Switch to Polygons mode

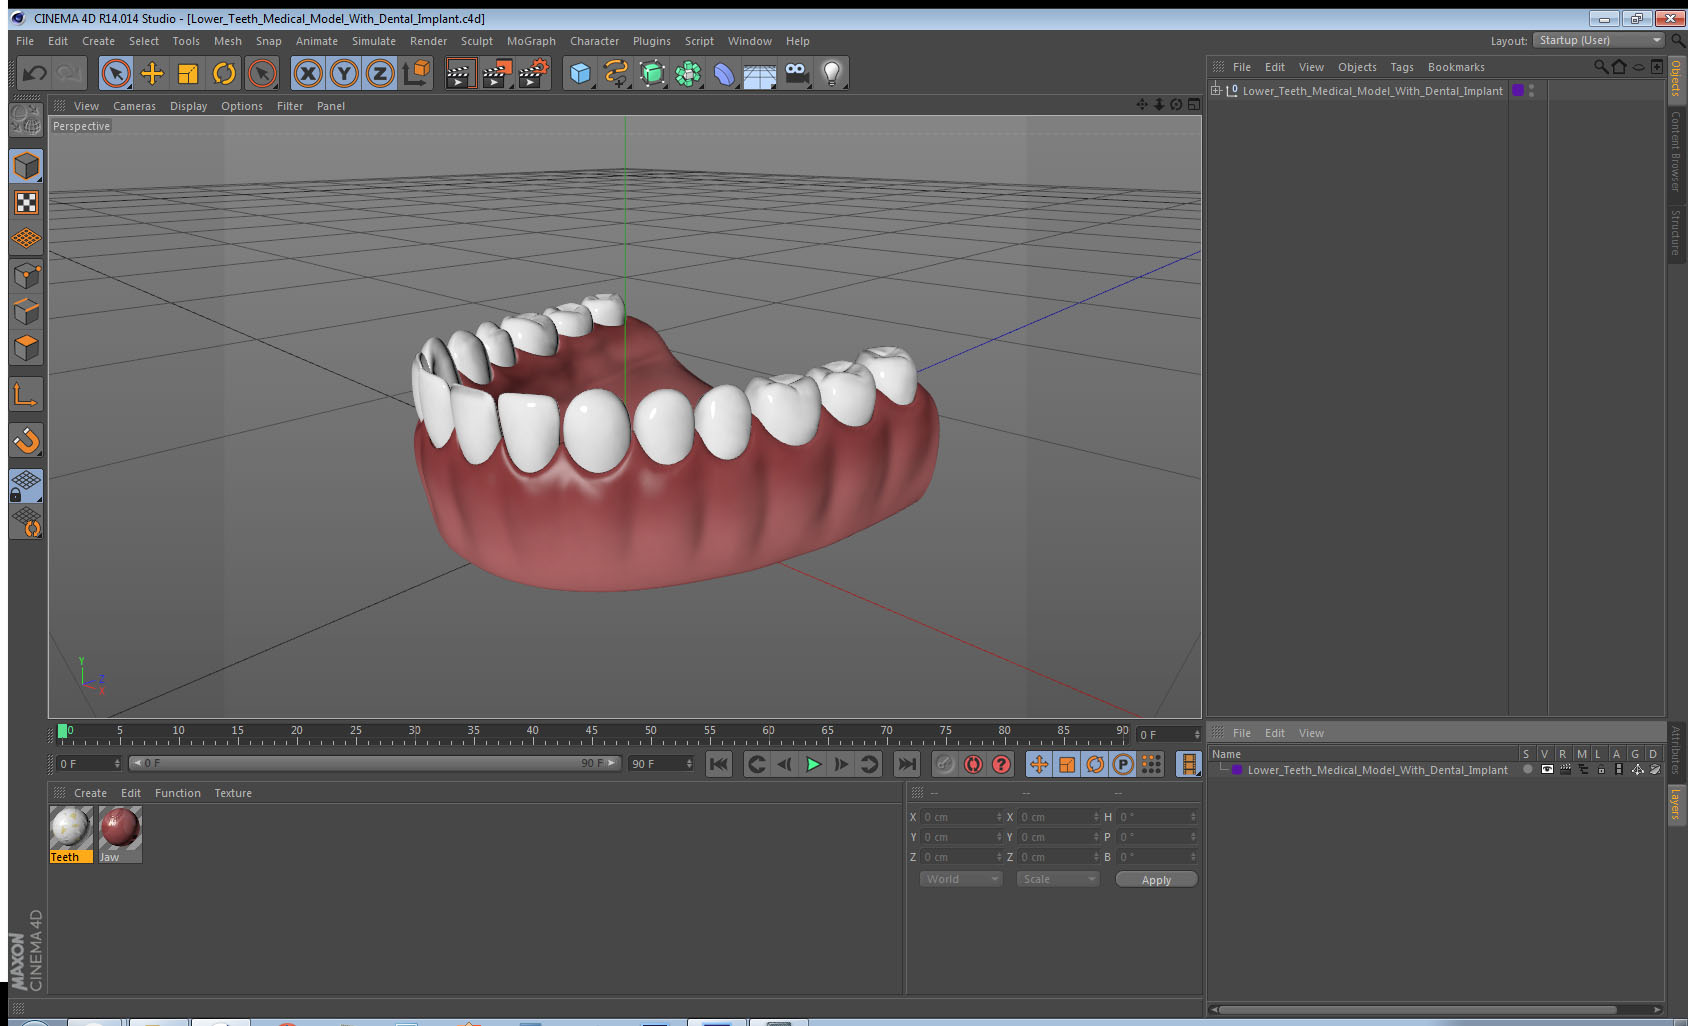pyautogui.click(x=26, y=347)
